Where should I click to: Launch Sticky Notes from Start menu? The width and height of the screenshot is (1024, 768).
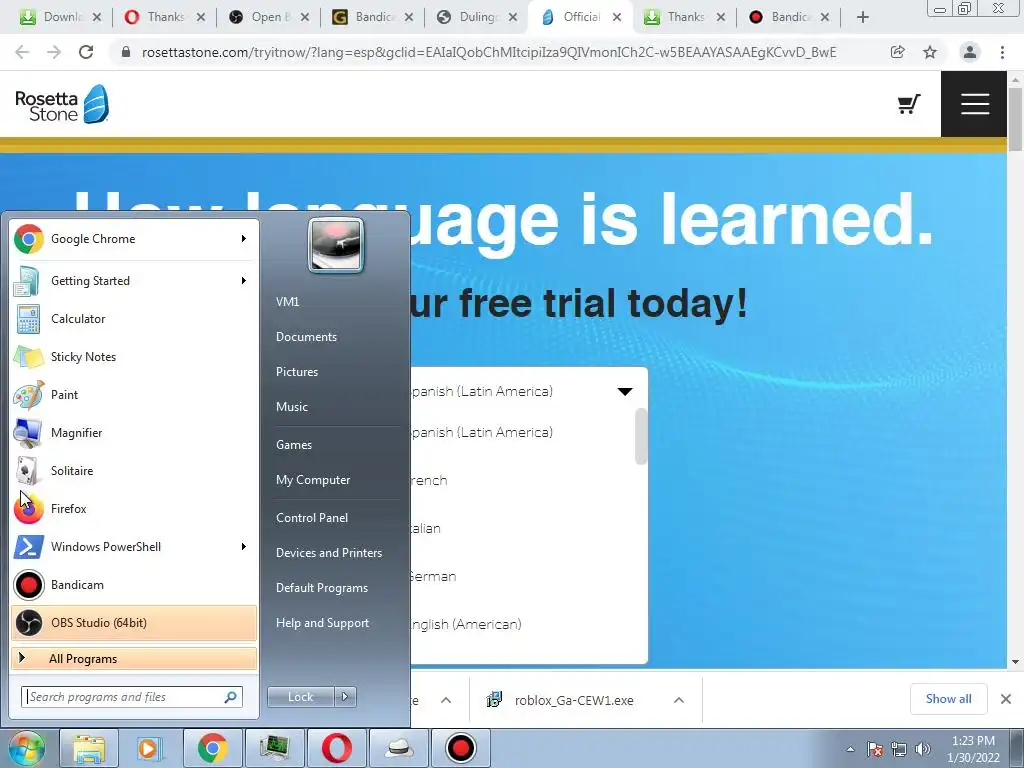[134, 357]
